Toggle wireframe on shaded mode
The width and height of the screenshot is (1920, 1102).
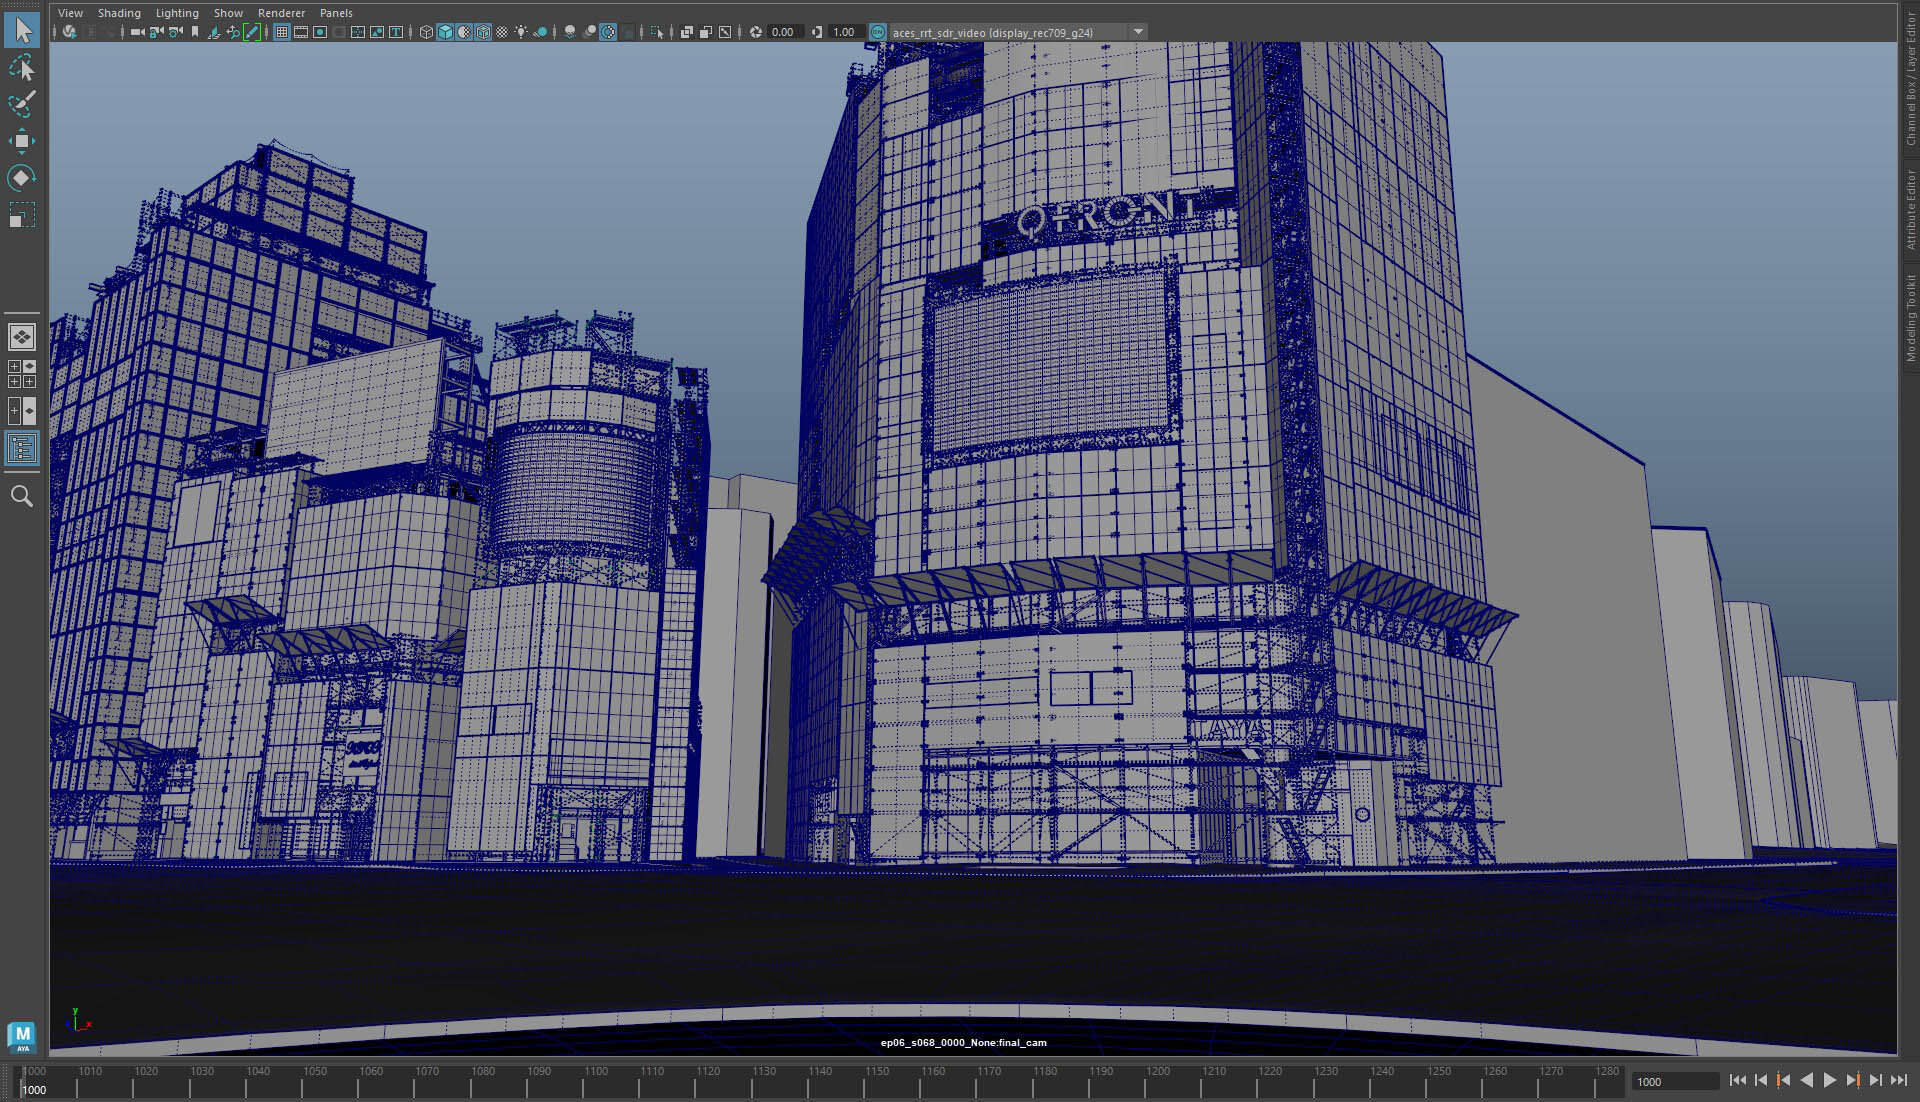483,32
